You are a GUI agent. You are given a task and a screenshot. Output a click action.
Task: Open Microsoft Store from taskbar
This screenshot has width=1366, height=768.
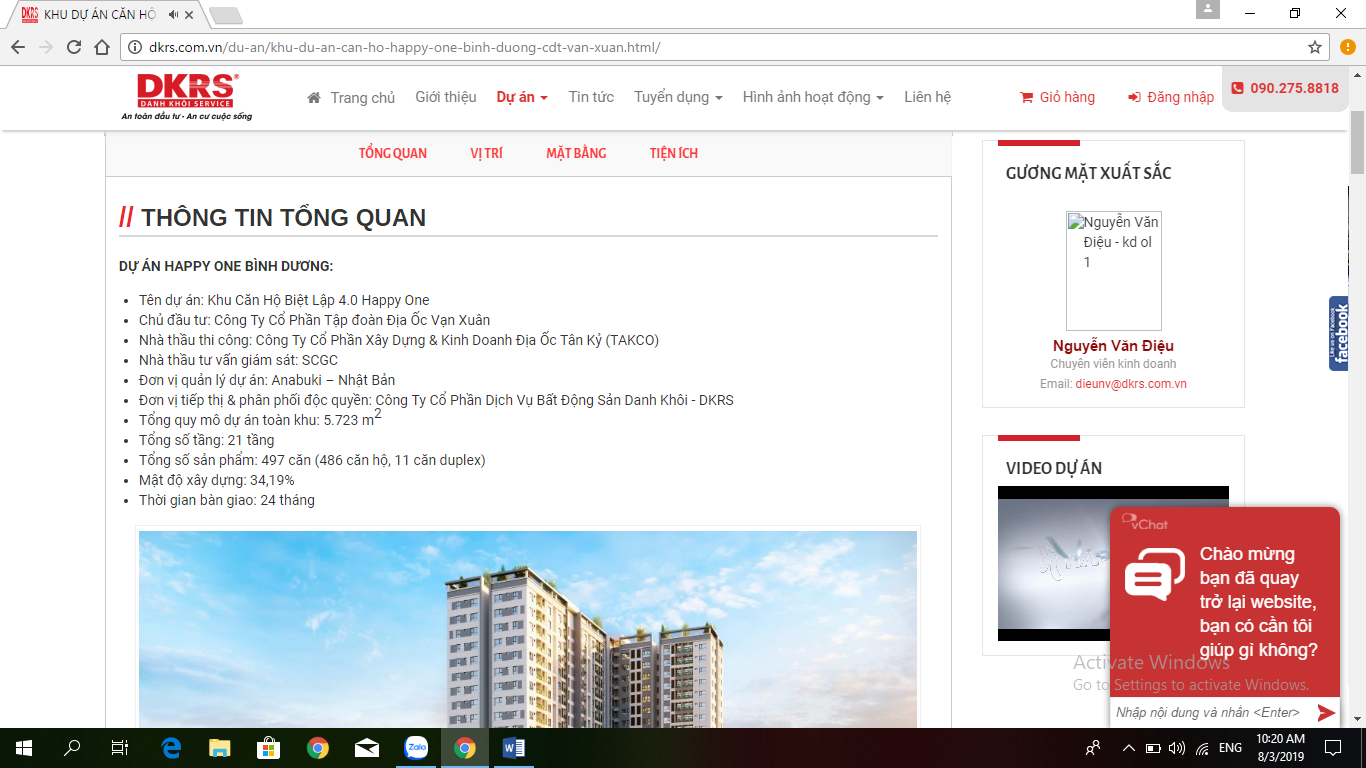(x=268, y=748)
